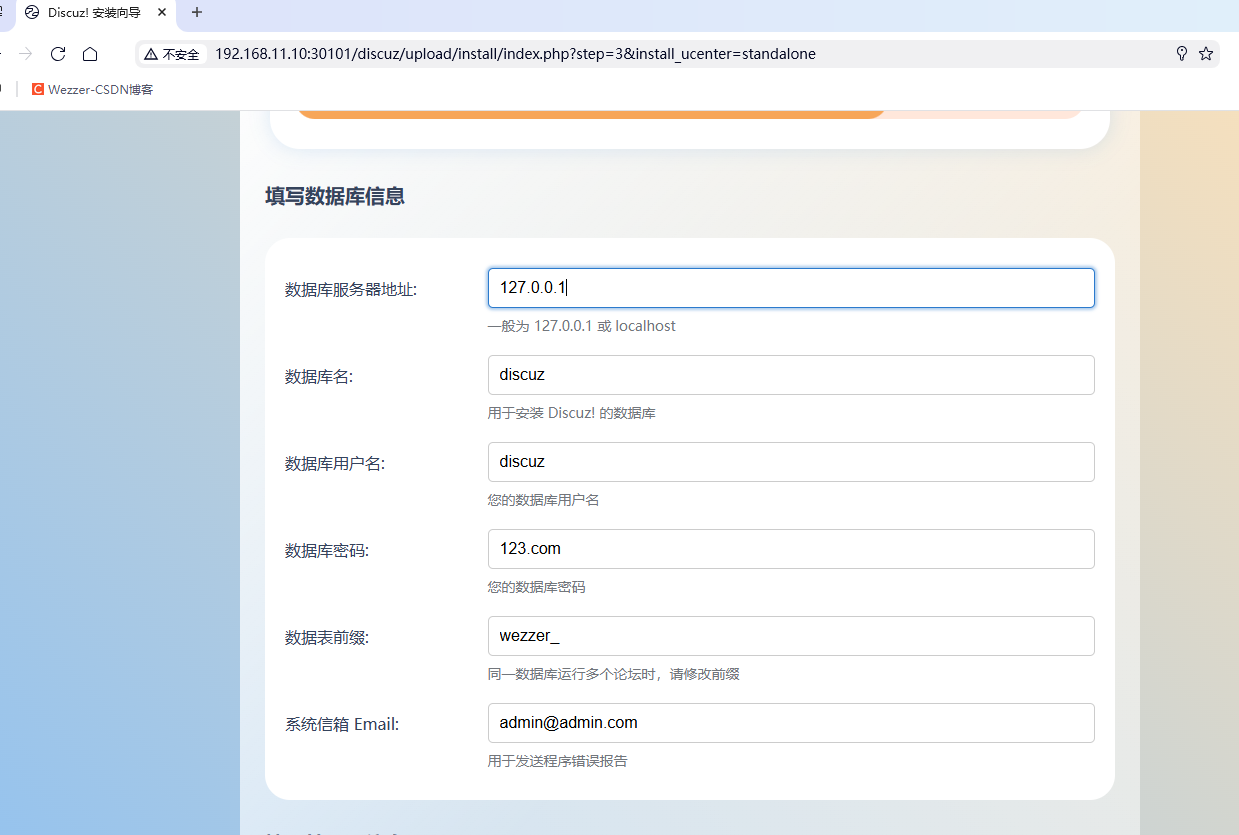The width and height of the screenshot is (1239, 835).
Task: Click hint text 一般为 127.0.0.1 或 localhost
Action: click(x=582, y=326)
